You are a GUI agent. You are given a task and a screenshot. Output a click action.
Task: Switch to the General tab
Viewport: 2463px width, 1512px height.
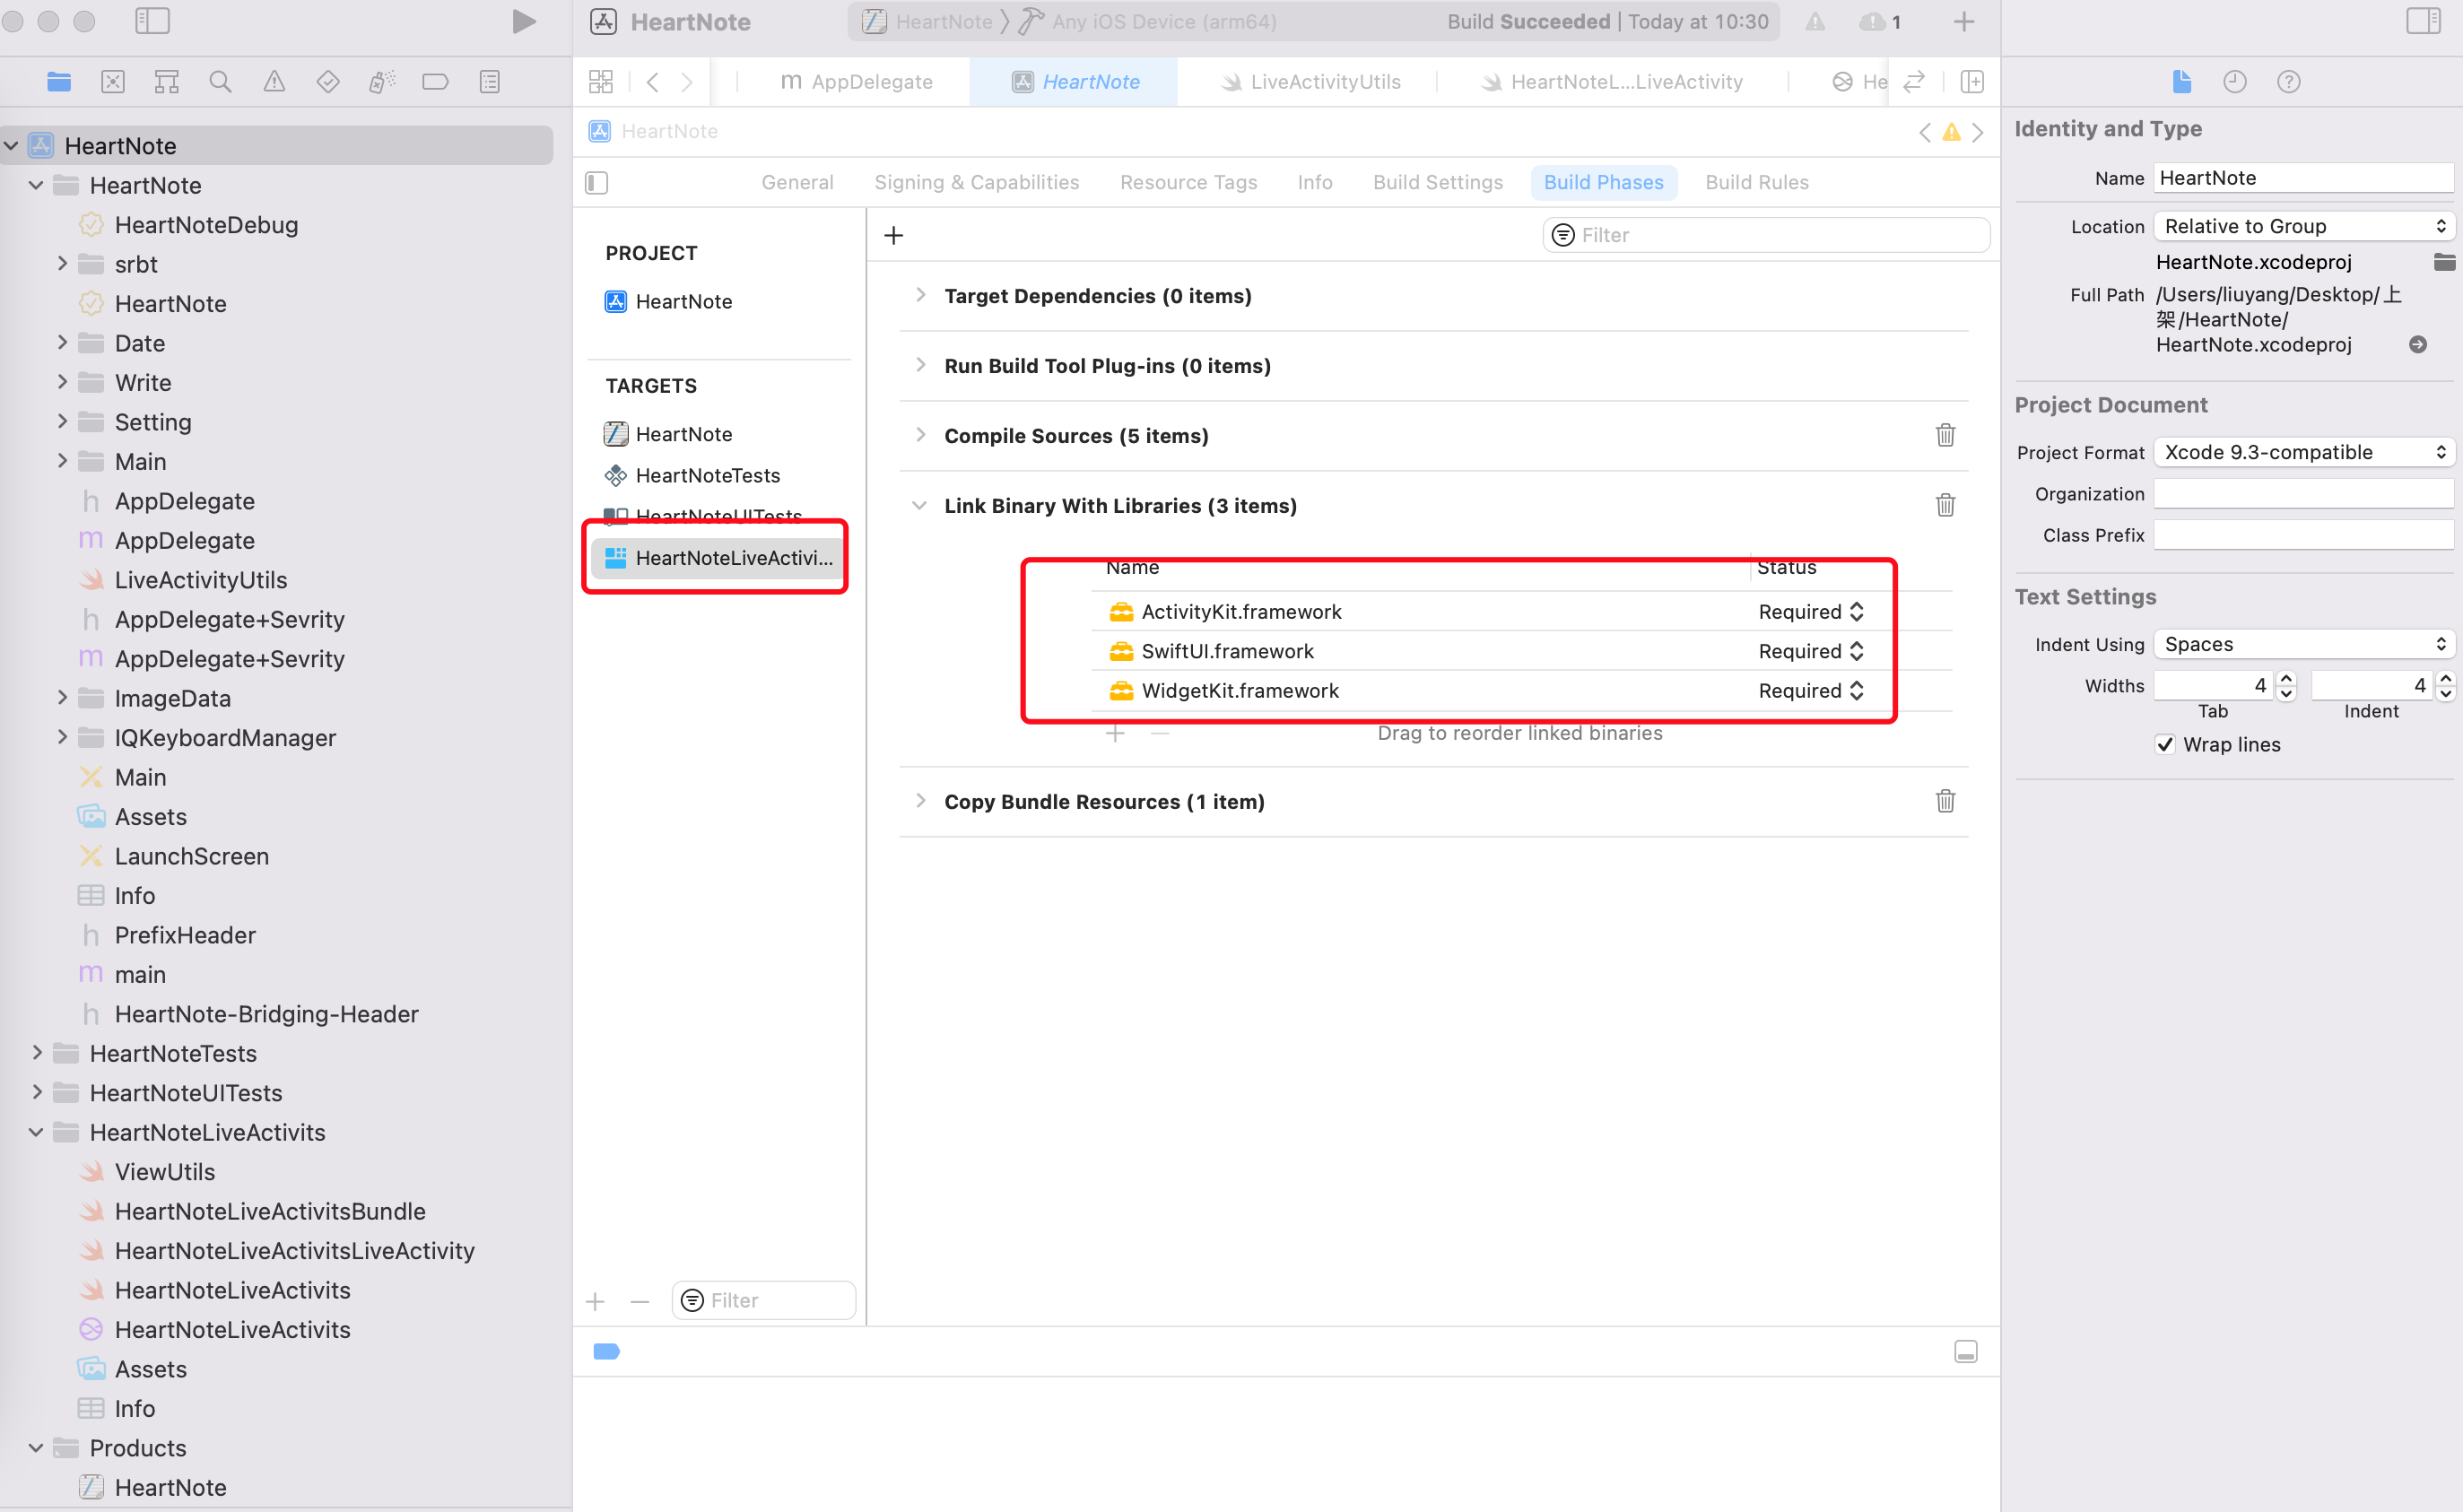(x=797, y=182)
